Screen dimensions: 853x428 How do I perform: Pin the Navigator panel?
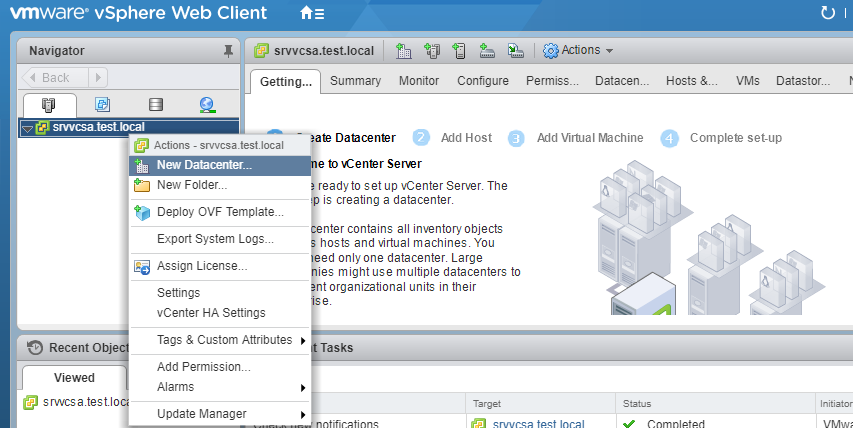tap(228, 51)
